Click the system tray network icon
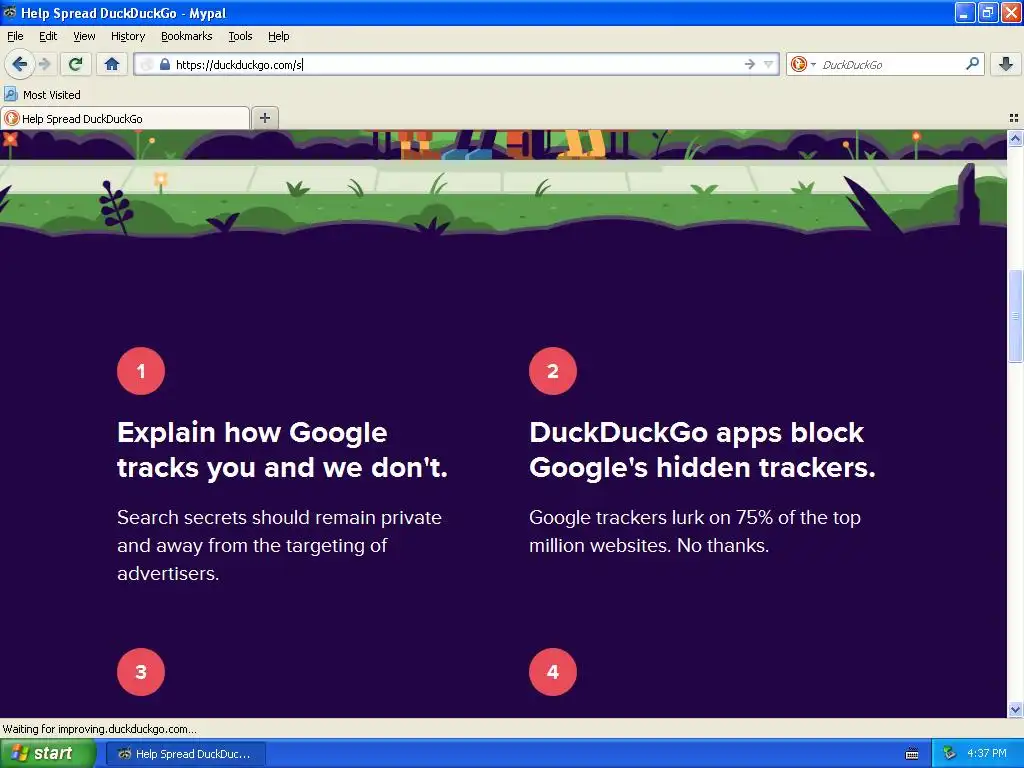Image resolution: width=1024 pixels, height=768 pixels. pos(949,753)
